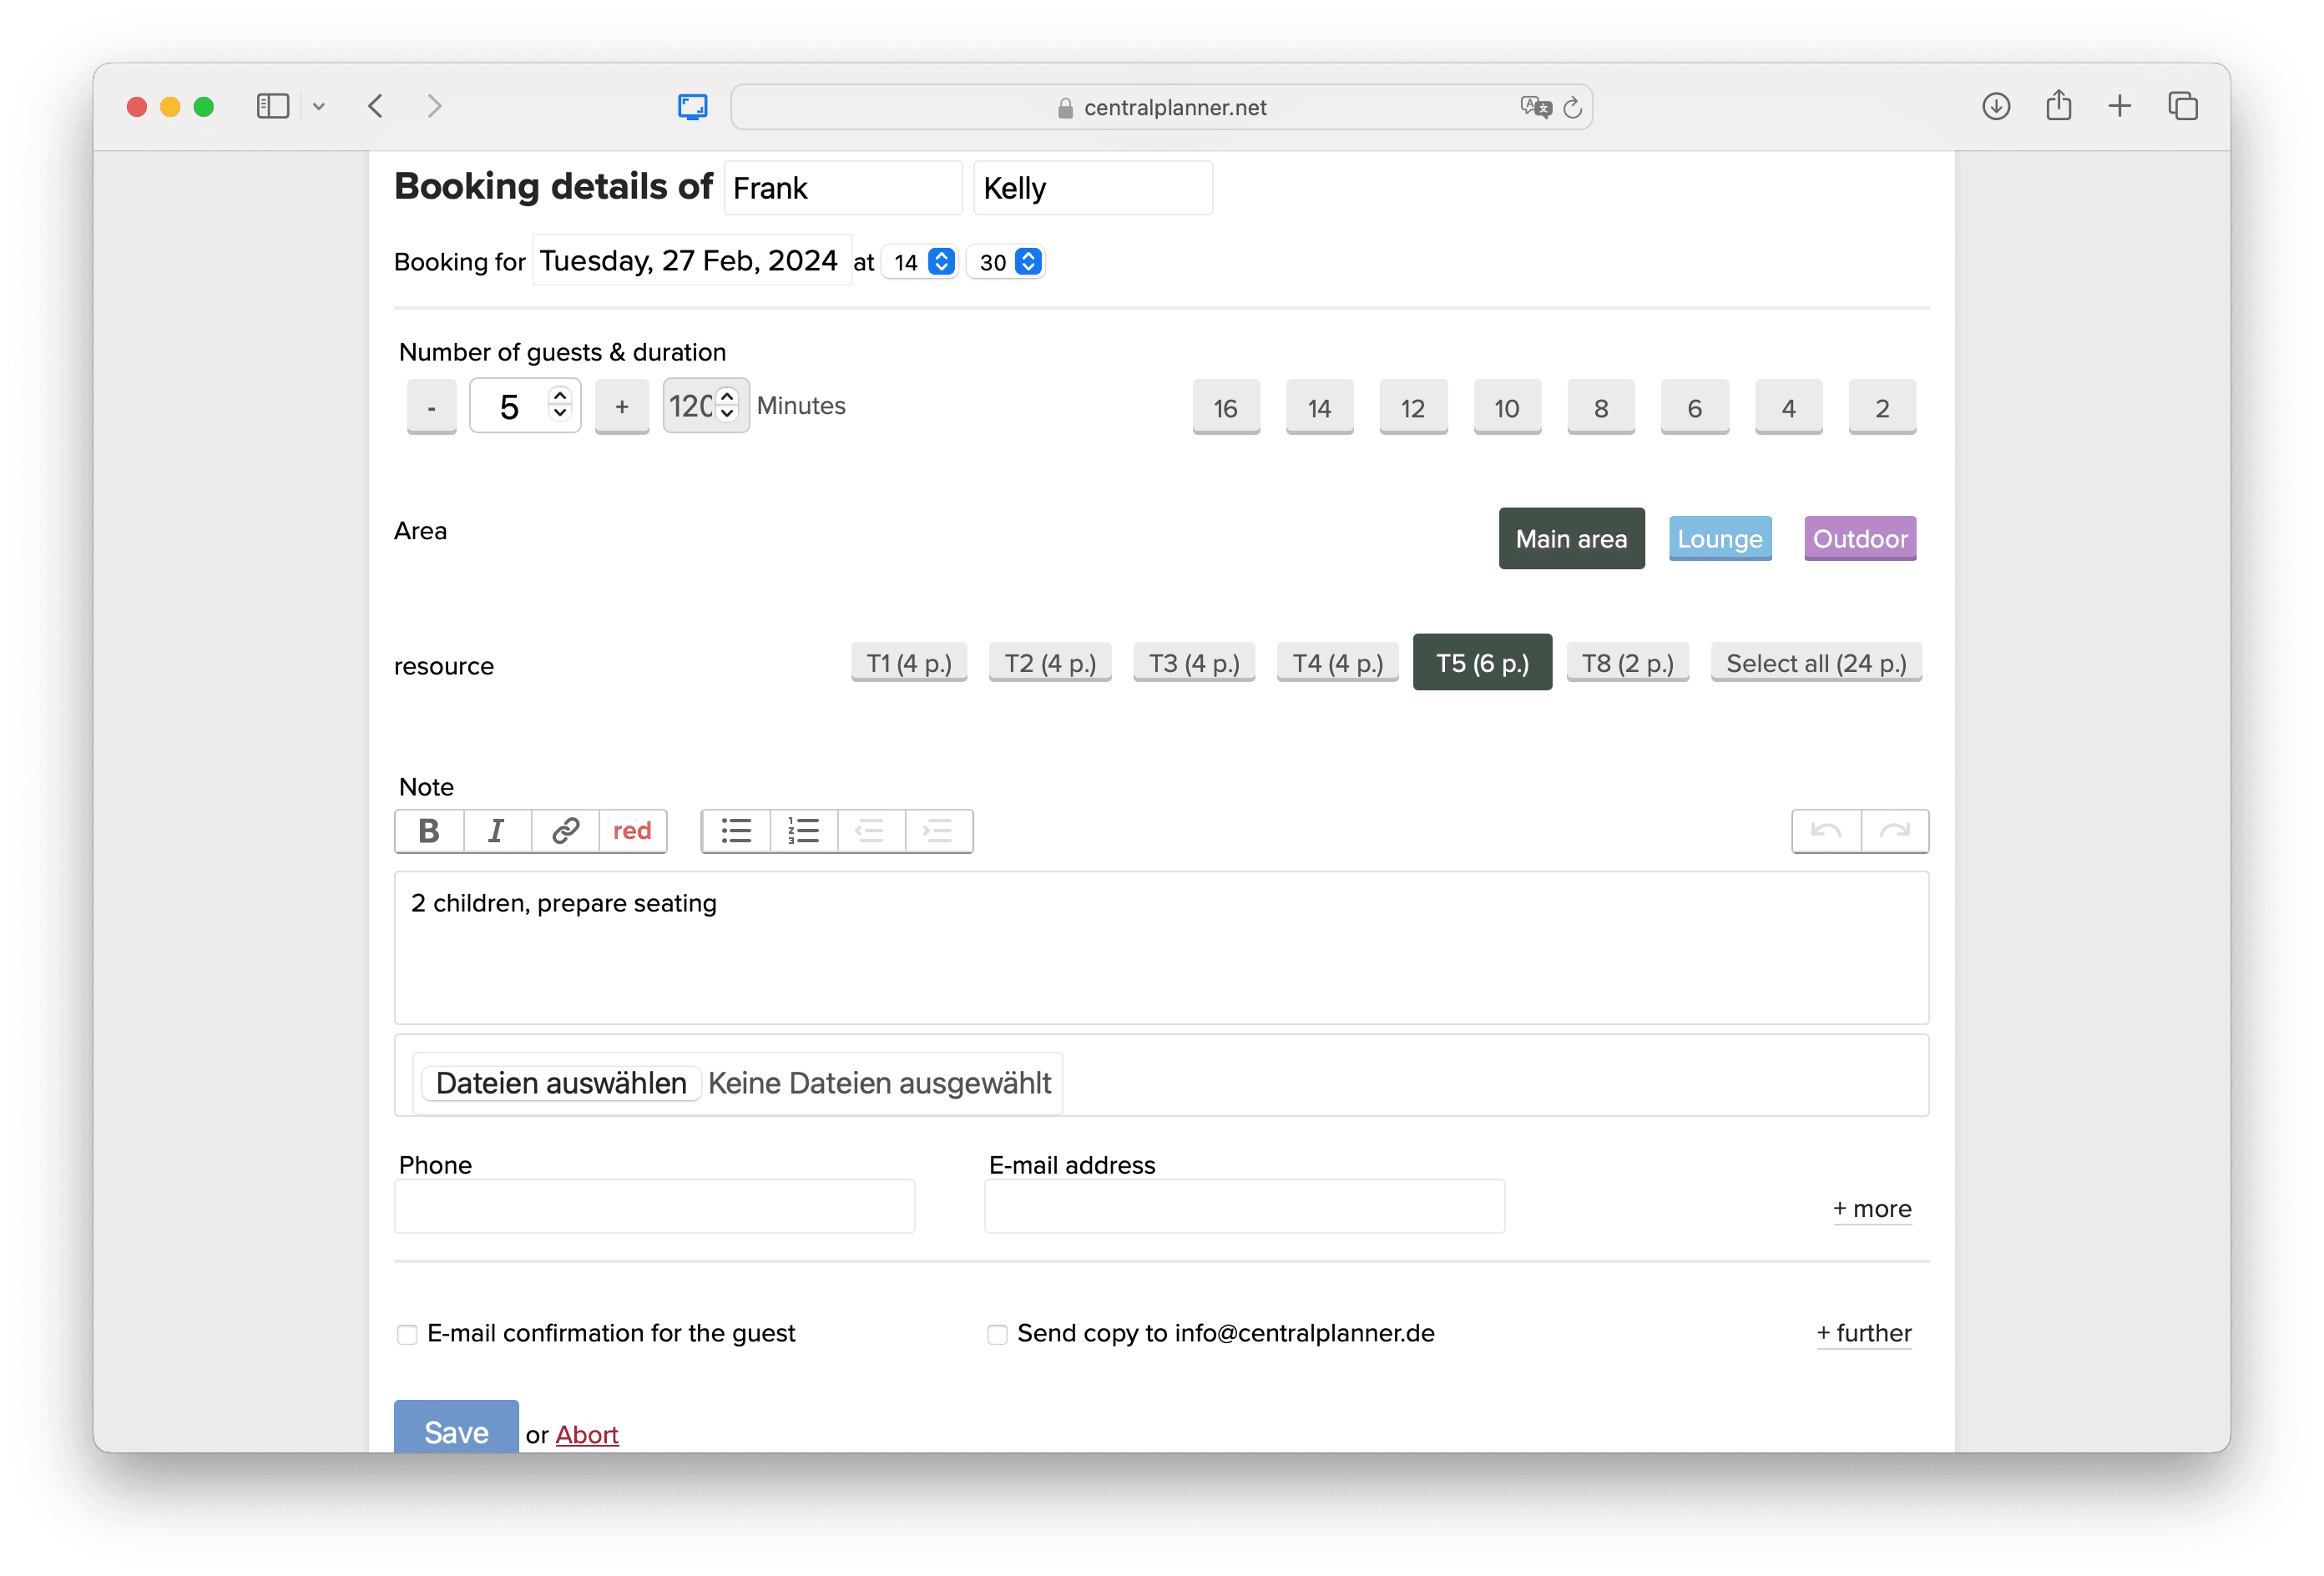Viewport: 2324px width, 1576px height.
Task: Deselect table T5 (6 p.)
Action: [x=1482, y=662]
